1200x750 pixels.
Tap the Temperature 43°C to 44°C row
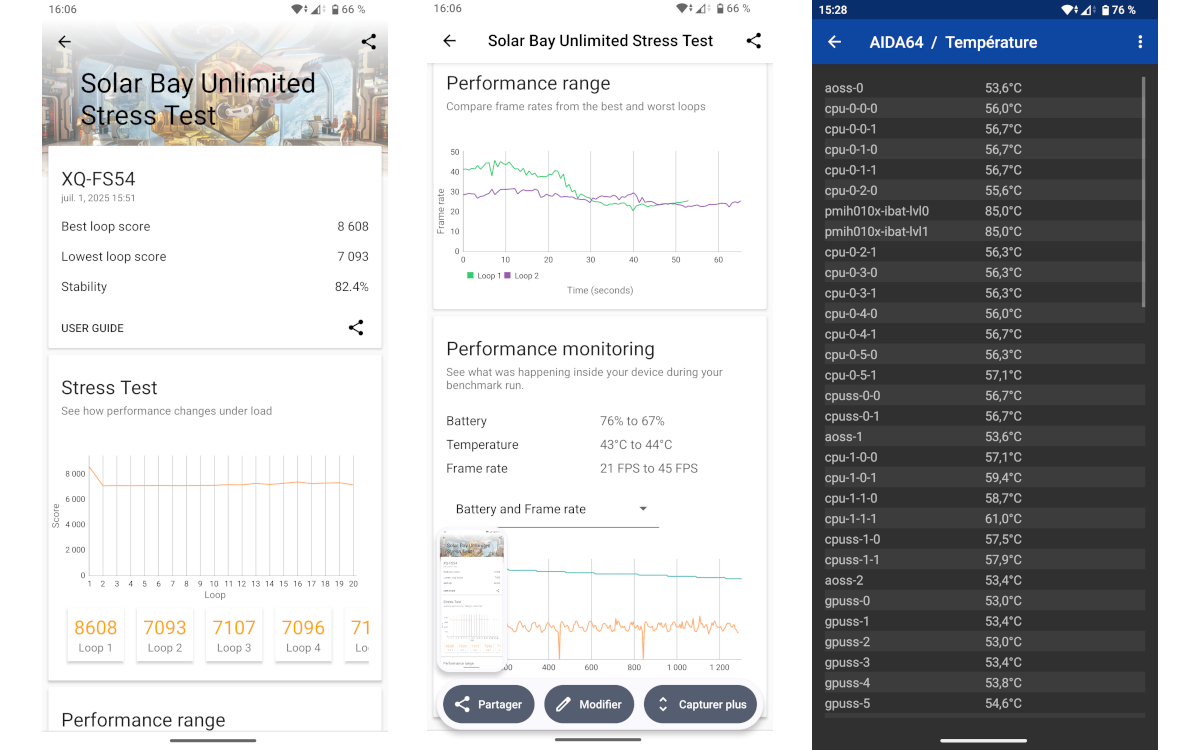(x=599, y=445)
